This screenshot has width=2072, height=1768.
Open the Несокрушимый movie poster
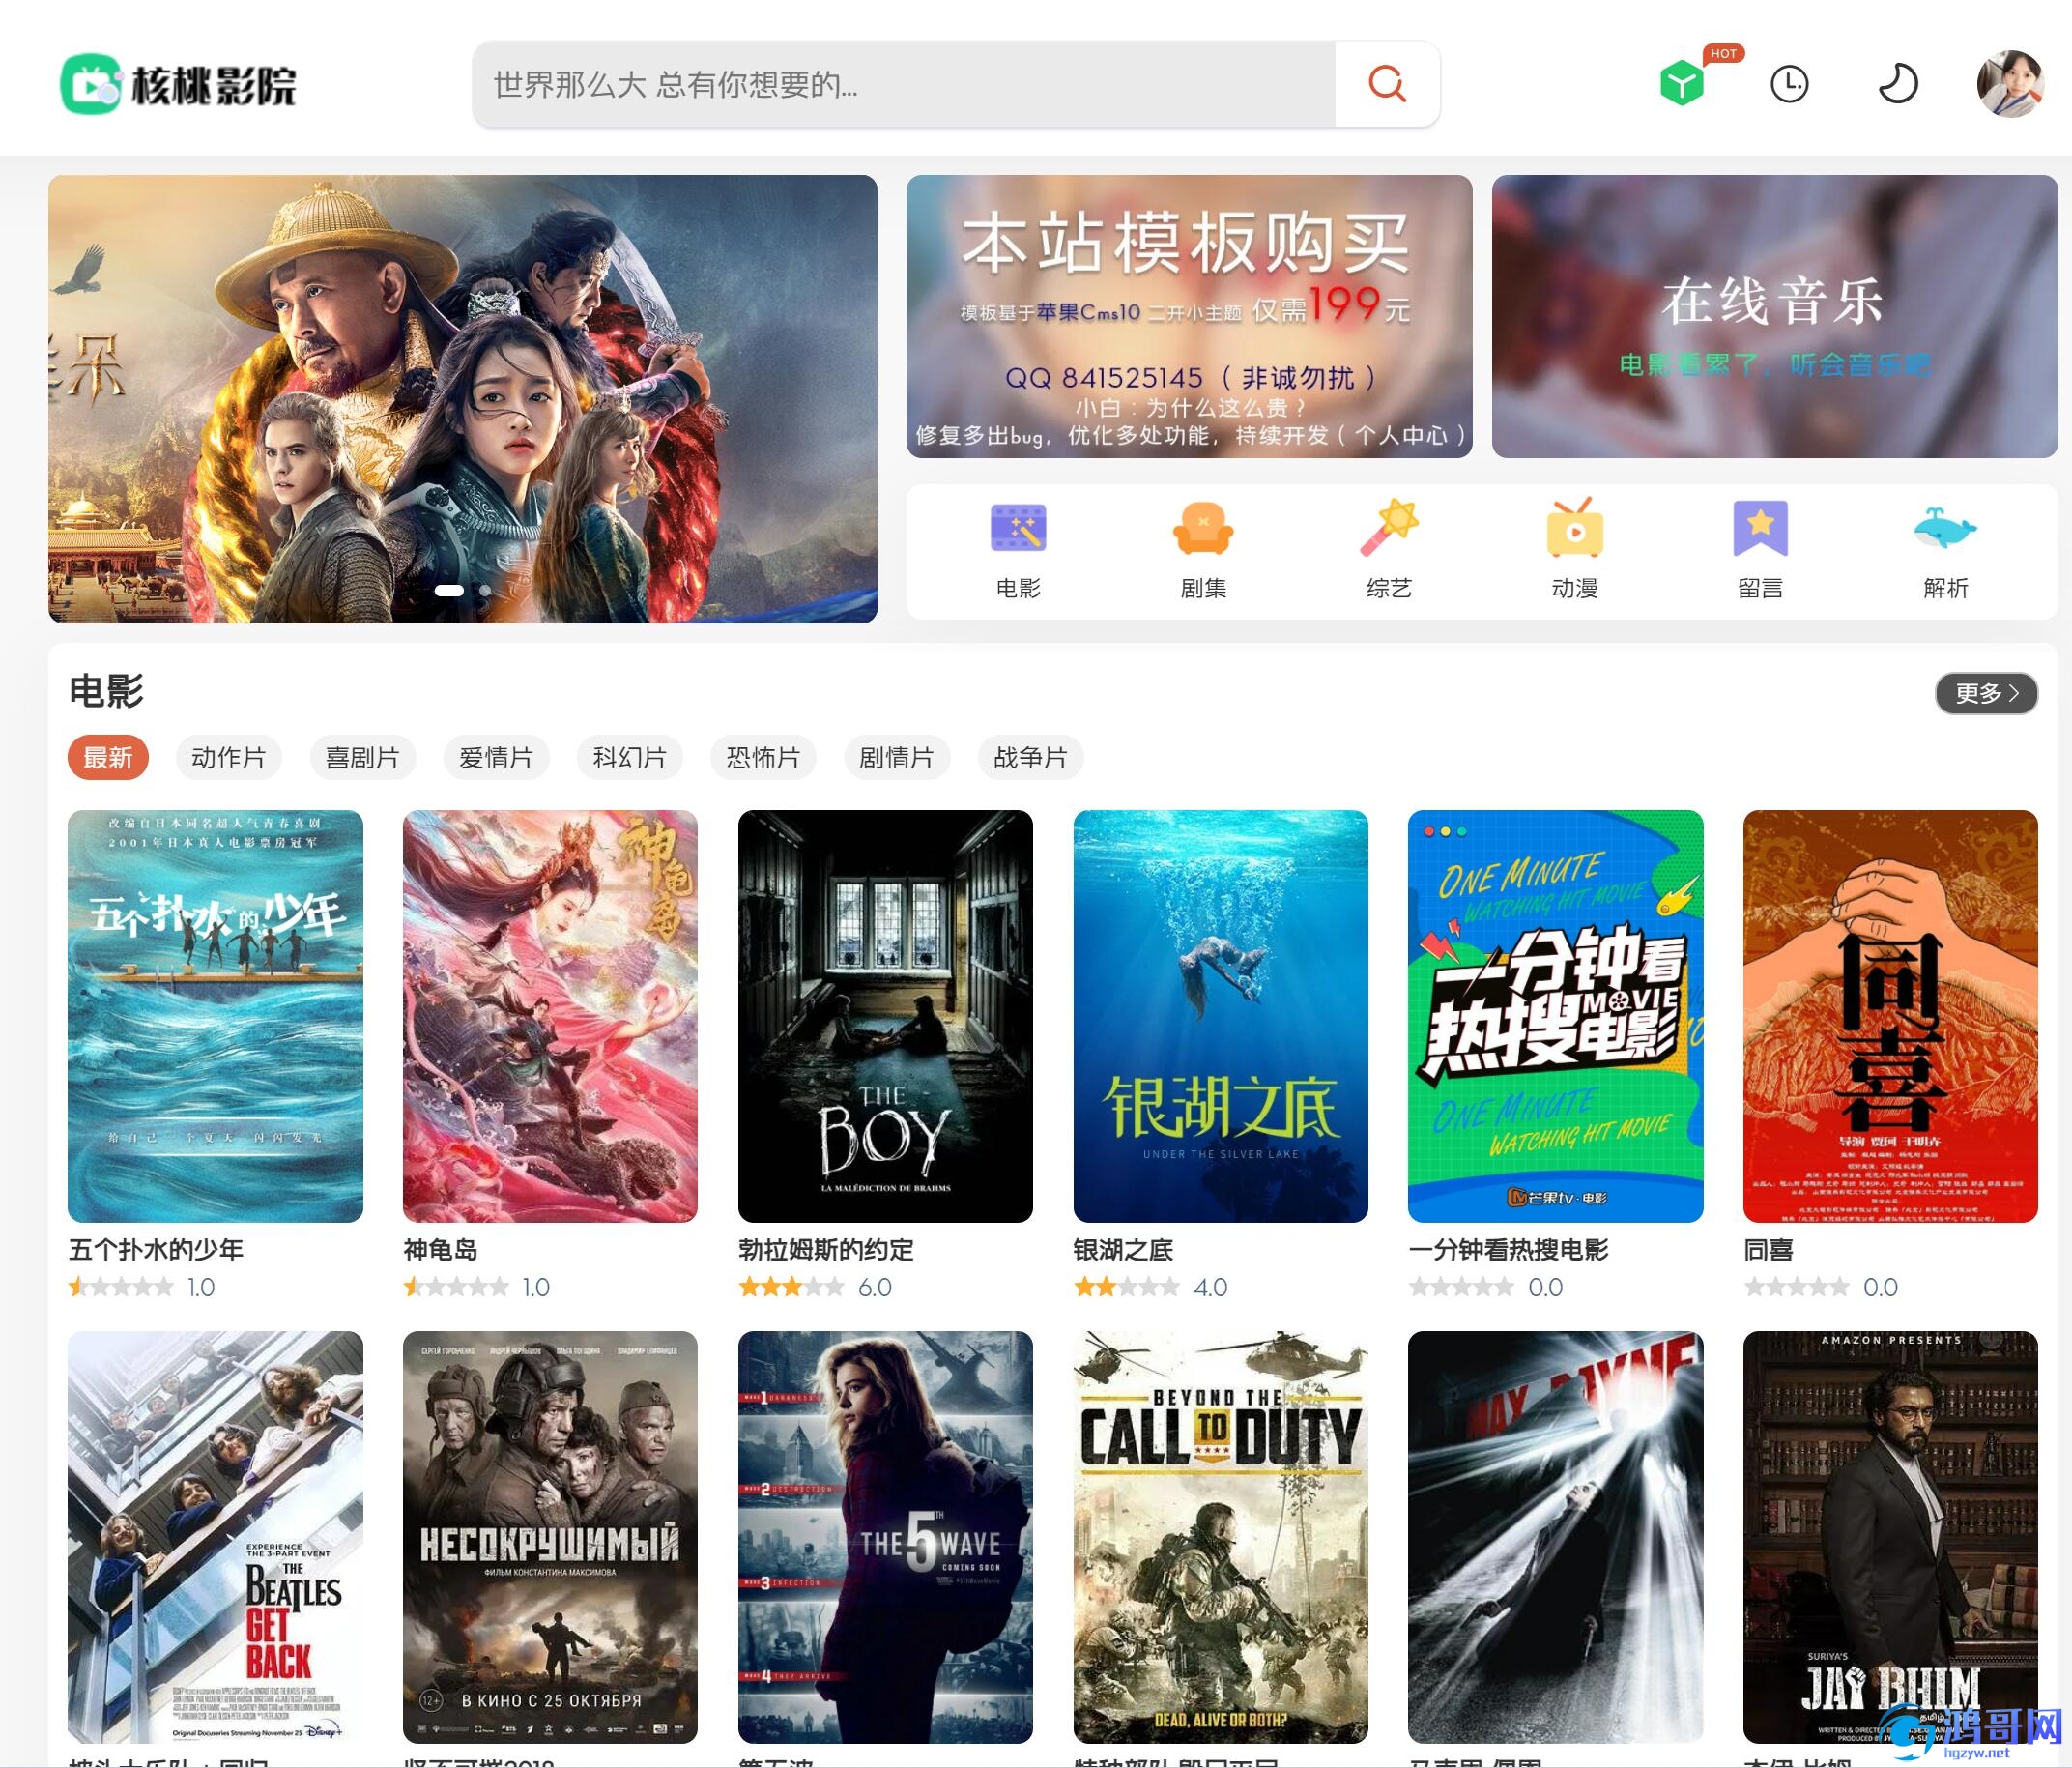550,1537
